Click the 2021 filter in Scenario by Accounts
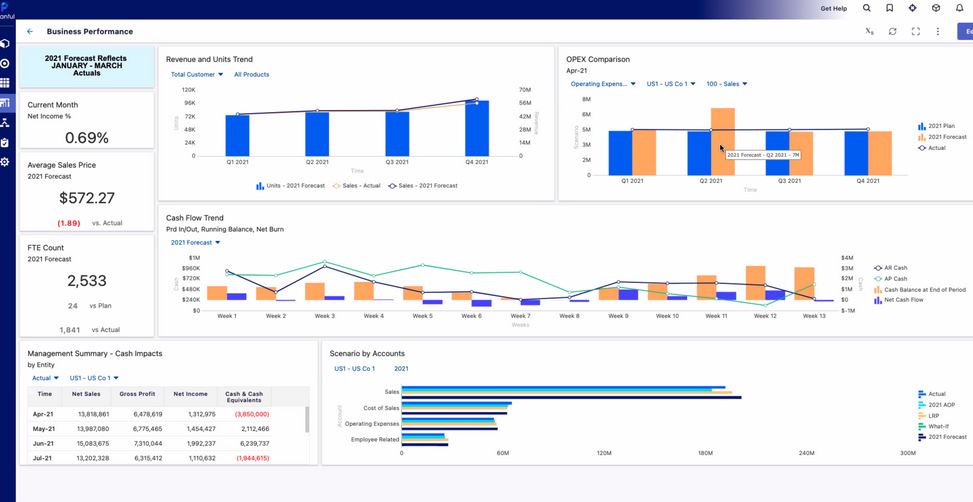This screenshot has width=973, height=502. [x=401, y=369]
